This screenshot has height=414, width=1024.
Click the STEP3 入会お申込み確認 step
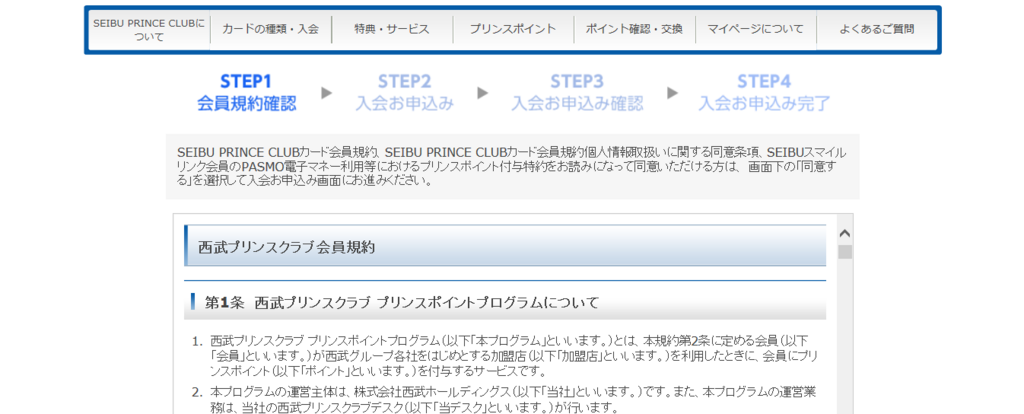click(x=577, y=93)
